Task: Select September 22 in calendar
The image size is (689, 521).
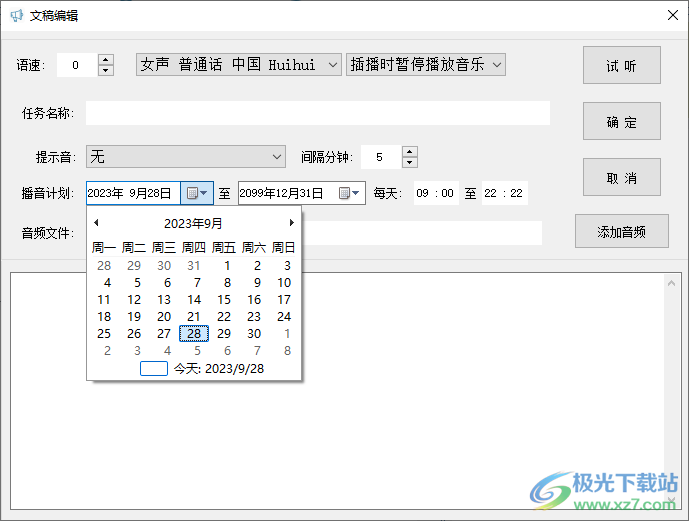Action: tap(224, 317)
